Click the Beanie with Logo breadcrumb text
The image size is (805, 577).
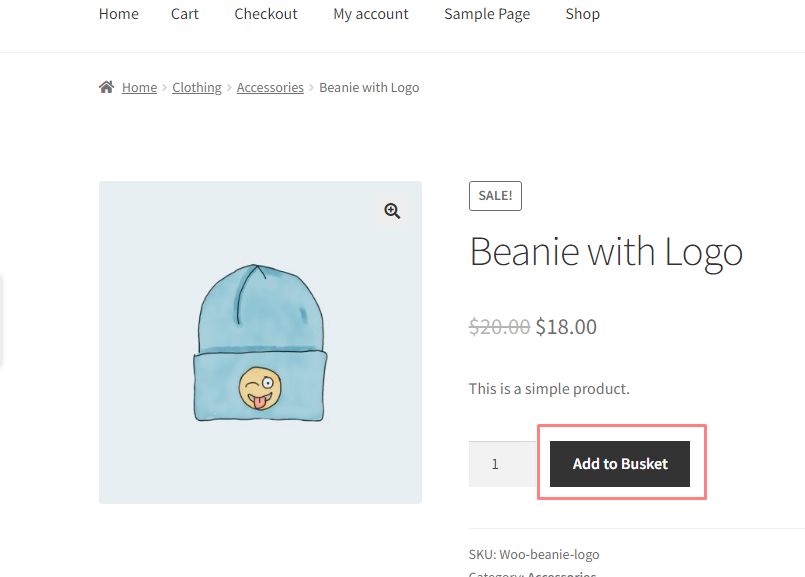[369, 88]
